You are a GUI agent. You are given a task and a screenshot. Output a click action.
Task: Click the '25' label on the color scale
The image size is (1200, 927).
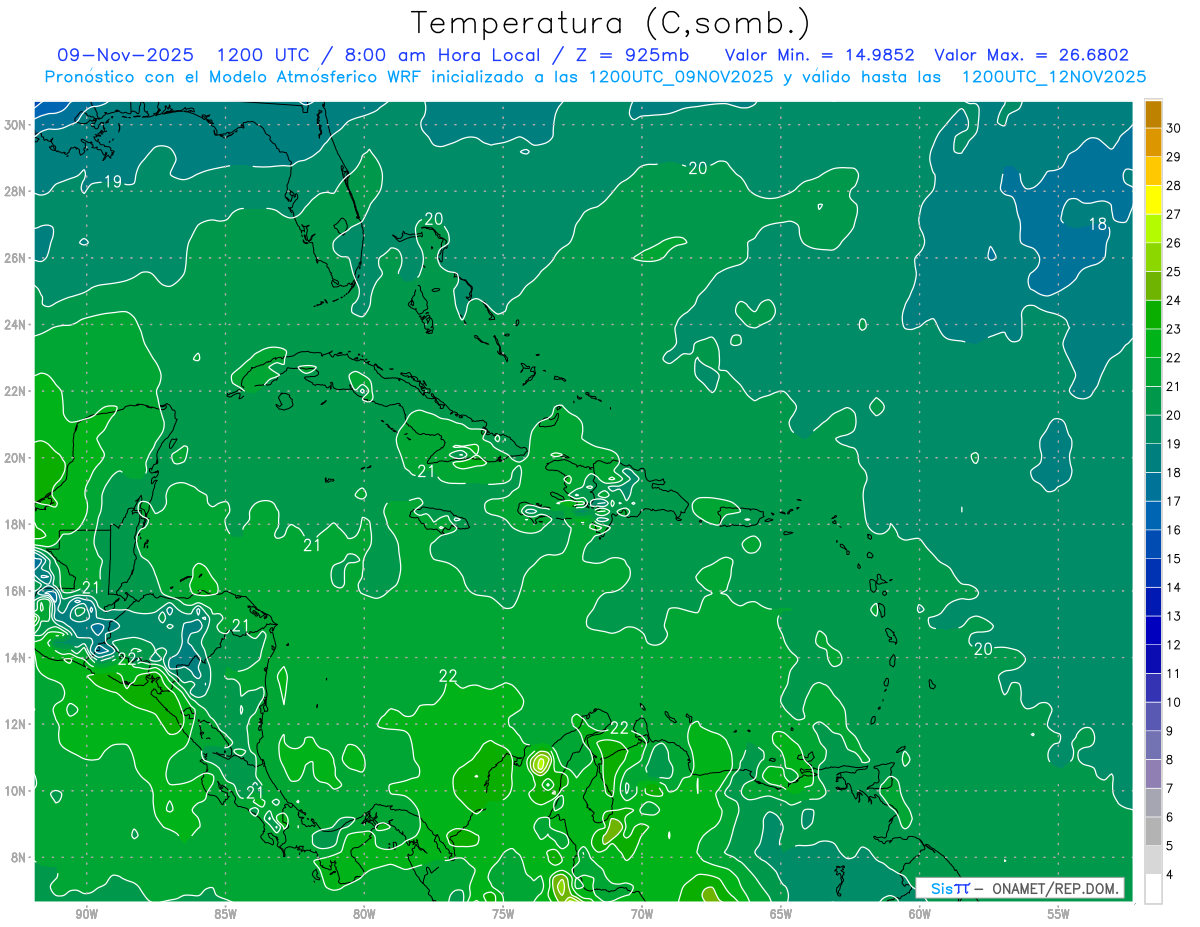(x=1174, y=272)
